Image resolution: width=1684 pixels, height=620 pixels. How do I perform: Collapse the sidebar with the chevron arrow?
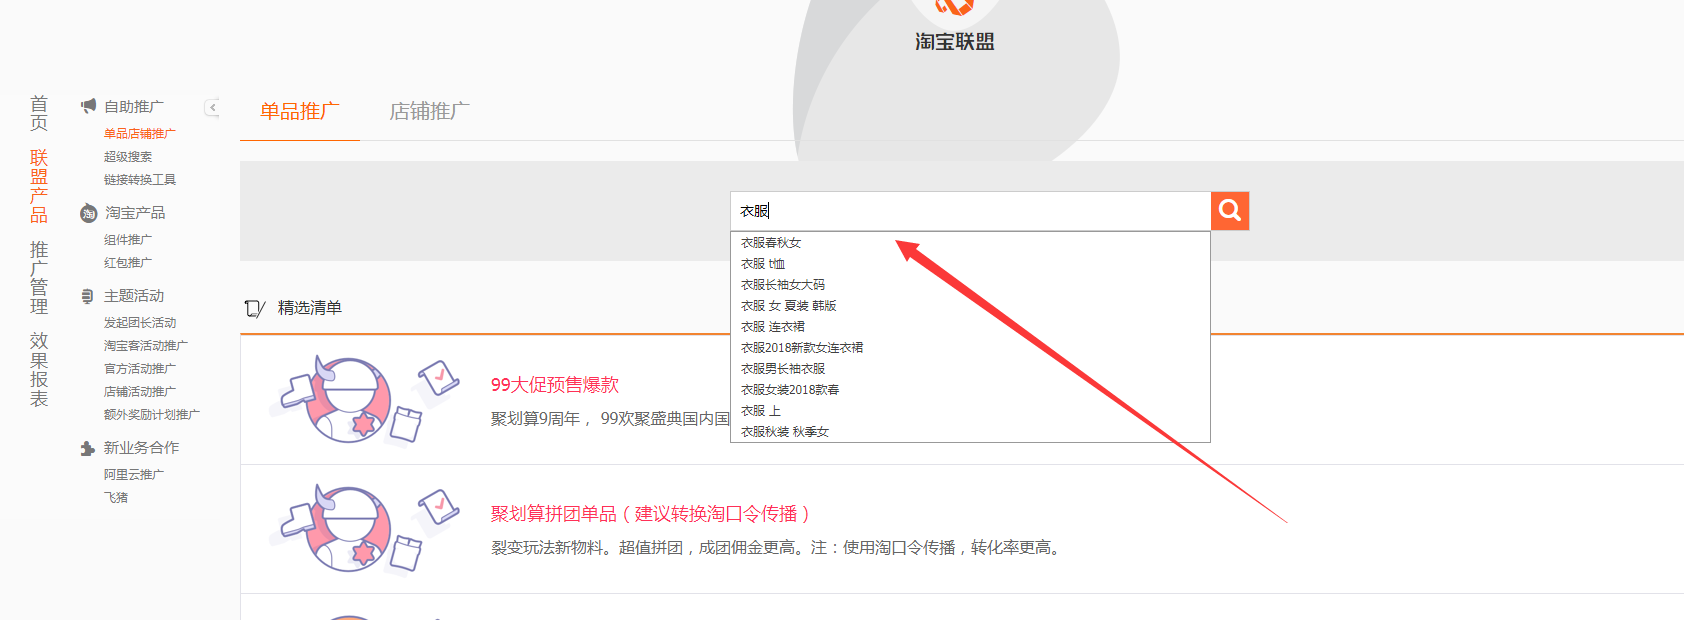point(212,107)
